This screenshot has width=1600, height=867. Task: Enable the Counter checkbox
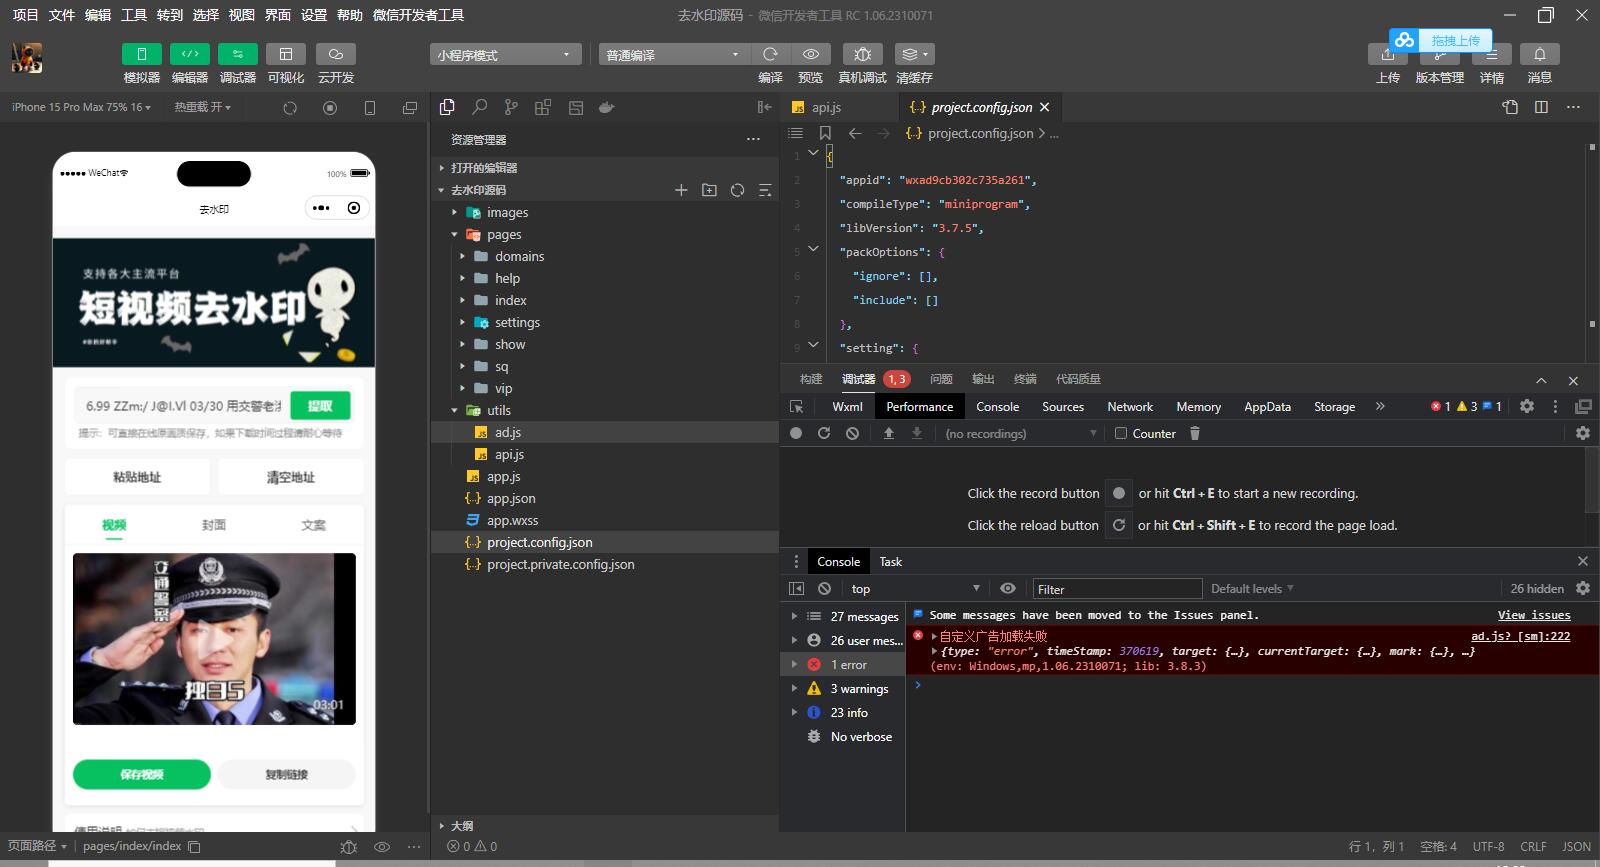click(1121, 433)
